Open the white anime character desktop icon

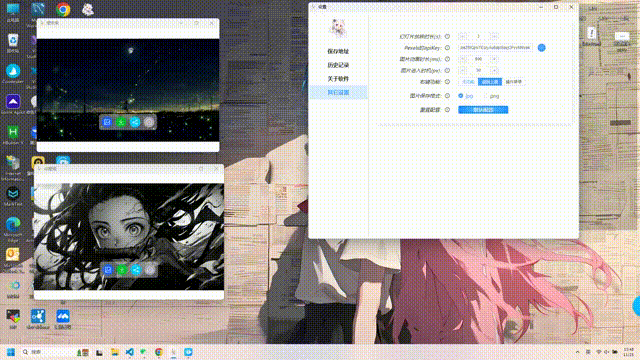pyautogui.click(x=88, y=9)
